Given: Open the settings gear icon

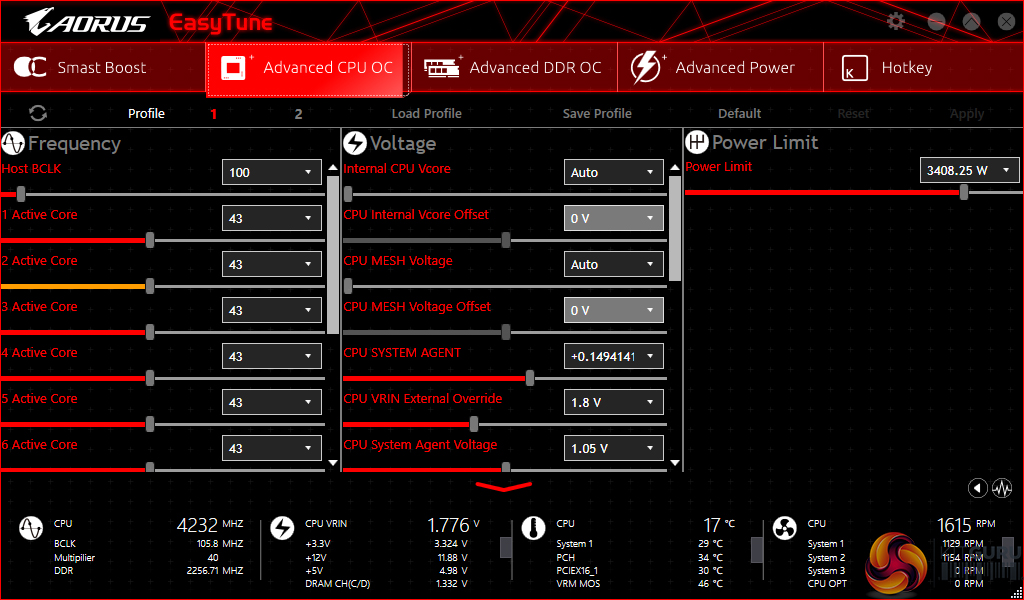Looking at the screenshot, I should click(x=896, y=22).
